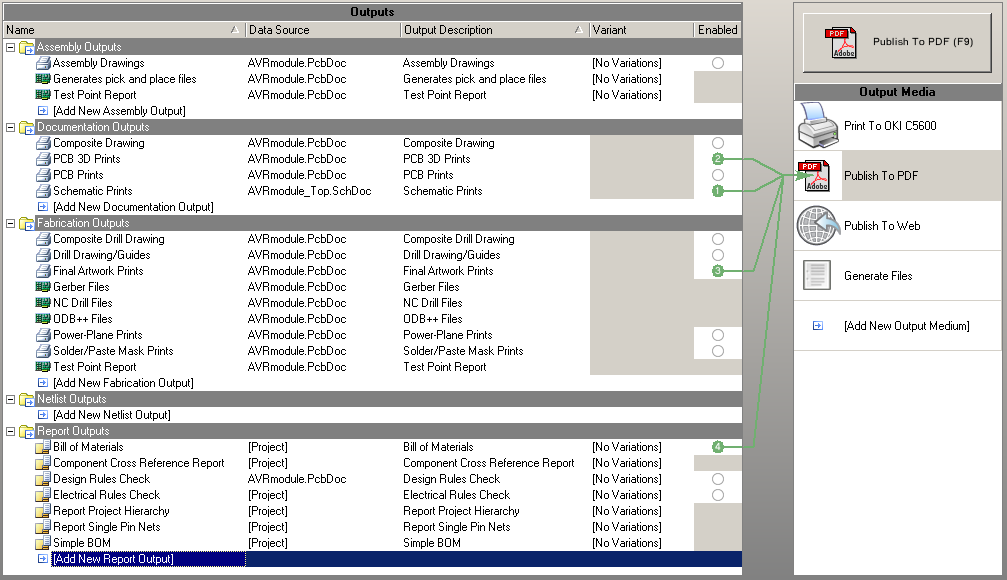Click the Report Project Hierarchy icon

43,511
